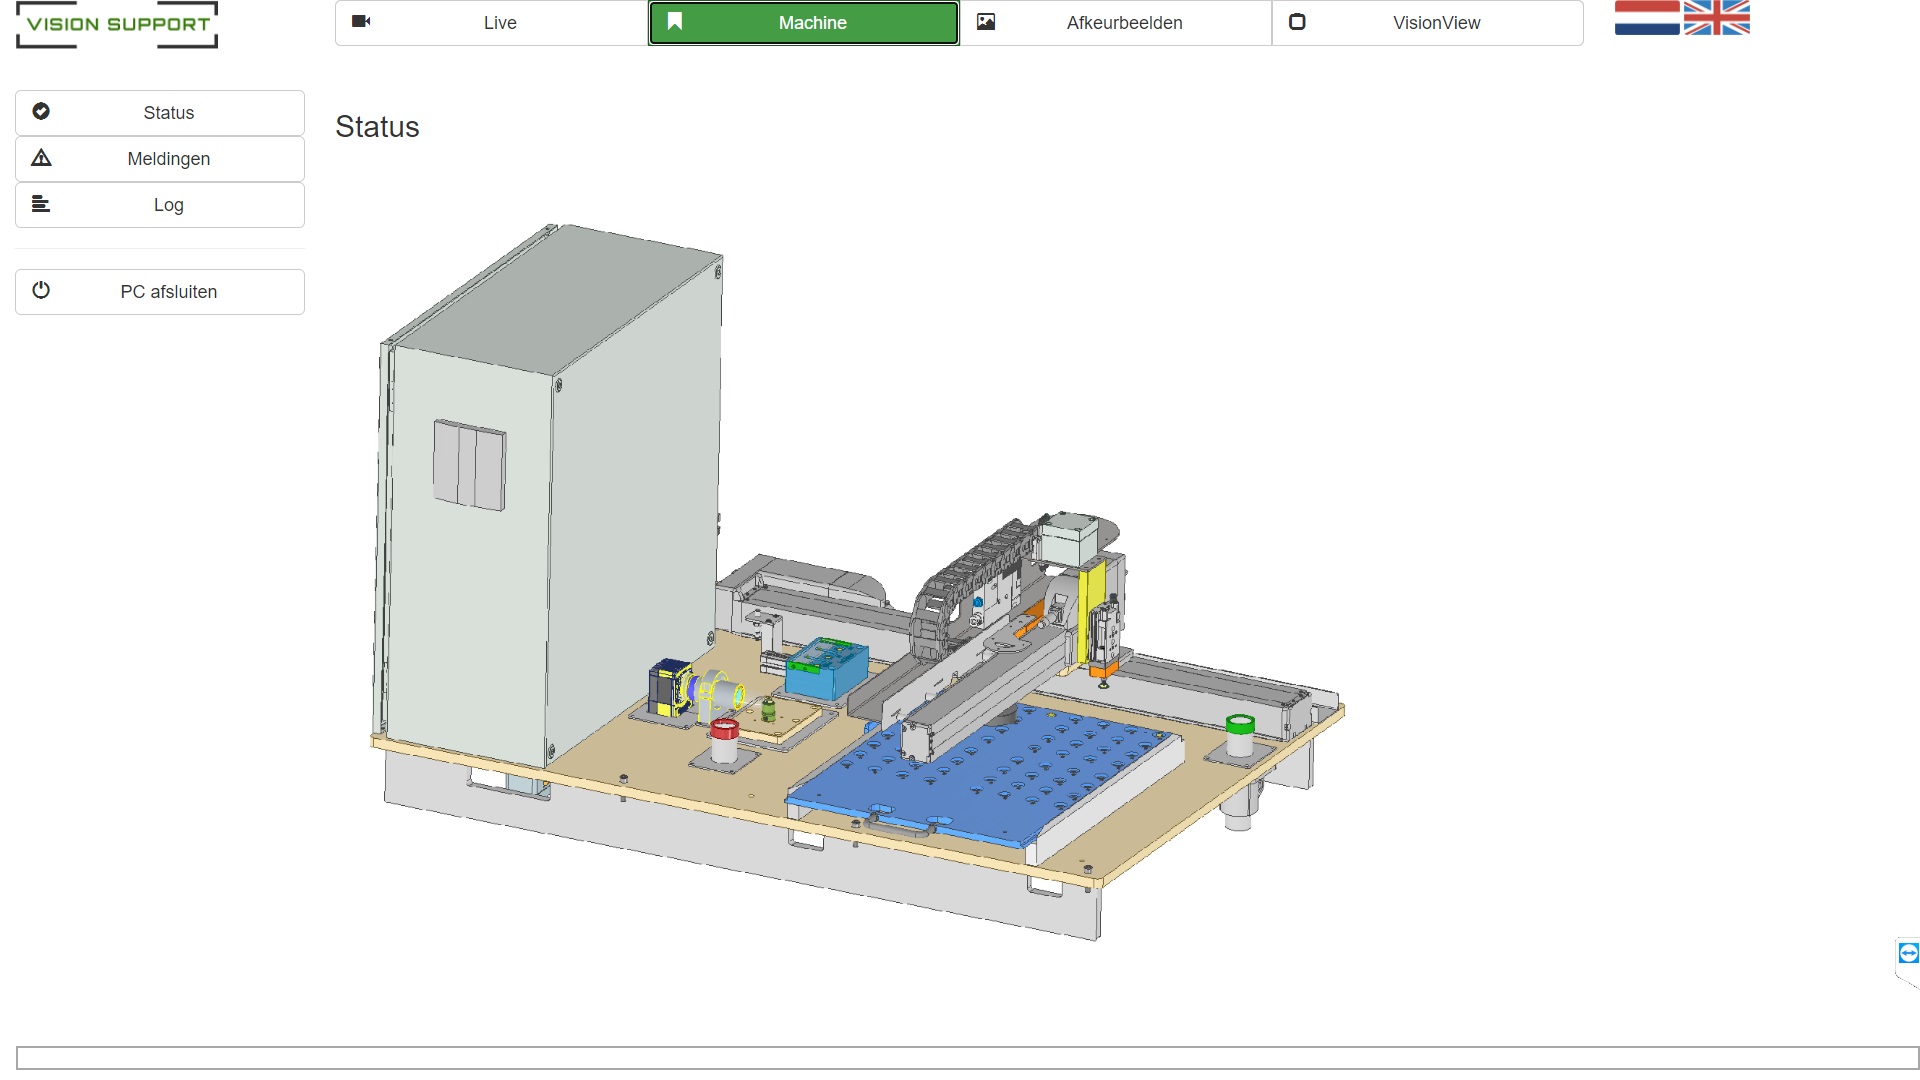Click the bookmark icon on Machine tab
The image size is (1920, 1080).
tap(675, 22)
